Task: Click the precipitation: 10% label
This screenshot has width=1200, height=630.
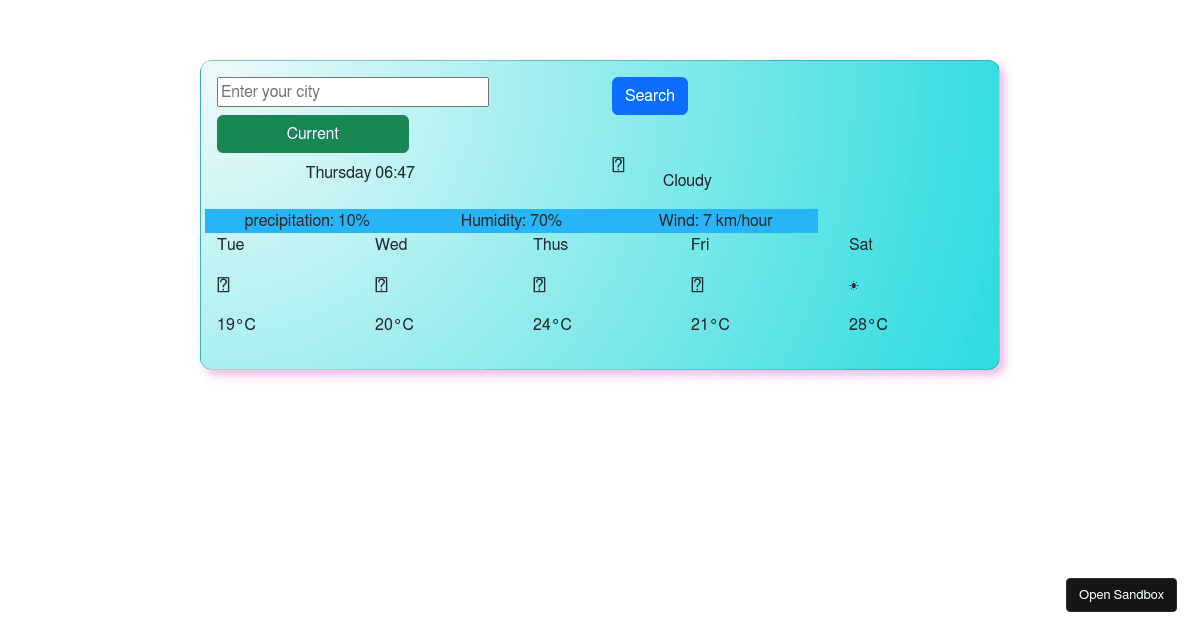Action: [307, 220]
